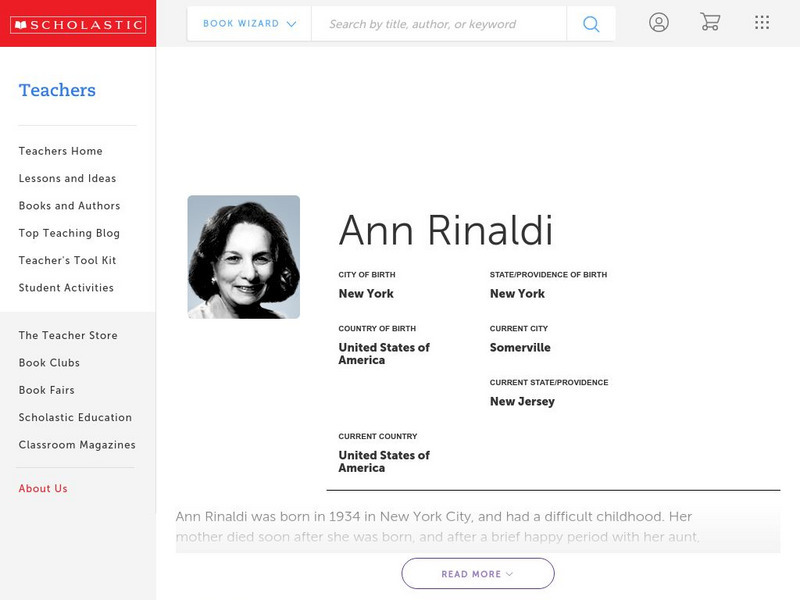Visit the Lessons and Ideas page
Screen dimensions: 800x600
click(66, 178)
